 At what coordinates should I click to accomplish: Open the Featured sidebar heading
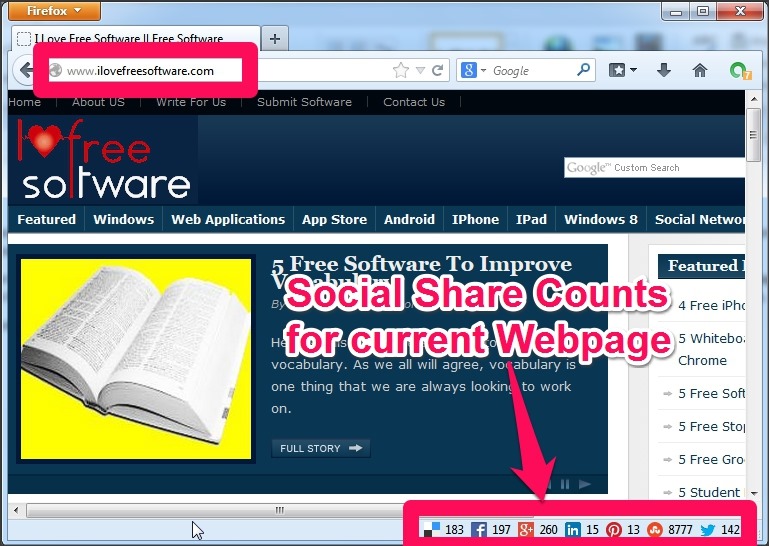coord(701,266)
